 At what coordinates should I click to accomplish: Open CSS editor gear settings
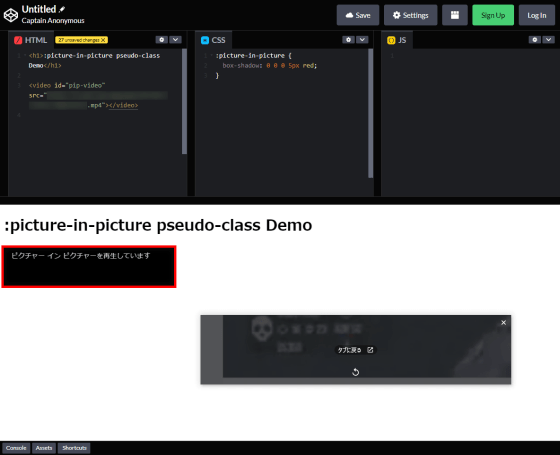point(348,40)
